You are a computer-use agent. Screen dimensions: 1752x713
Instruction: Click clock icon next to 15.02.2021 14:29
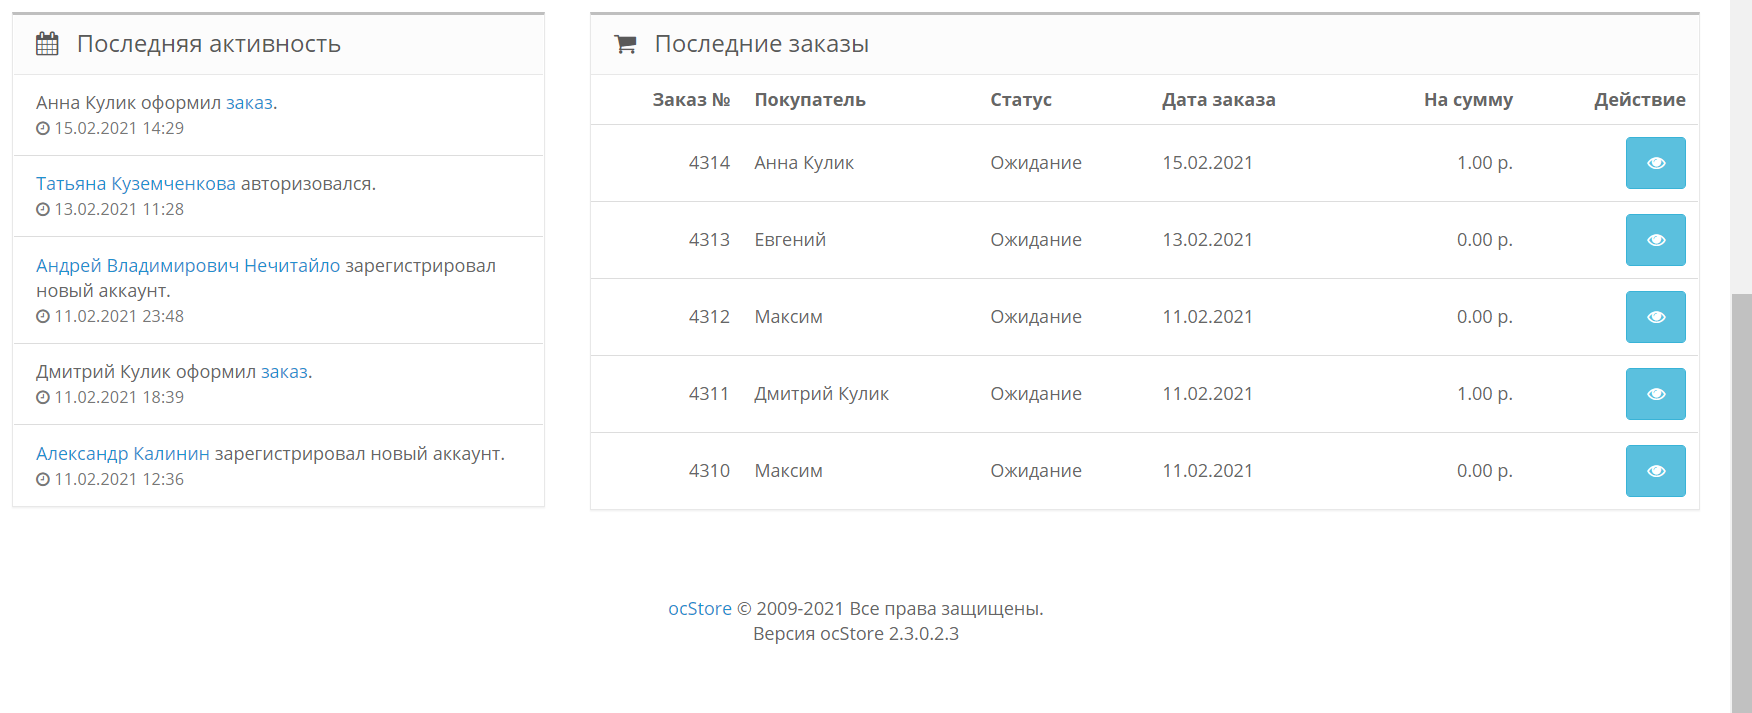(x=43, y=129)
